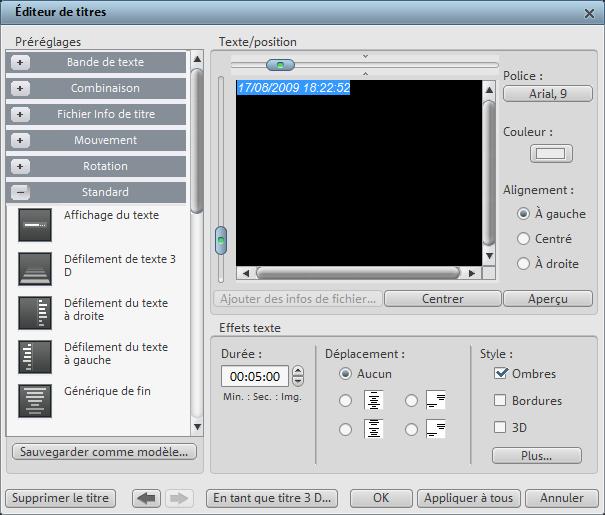Open the Rotation presets group
This screenshot has width=605, height=515.
click(21, 166)
